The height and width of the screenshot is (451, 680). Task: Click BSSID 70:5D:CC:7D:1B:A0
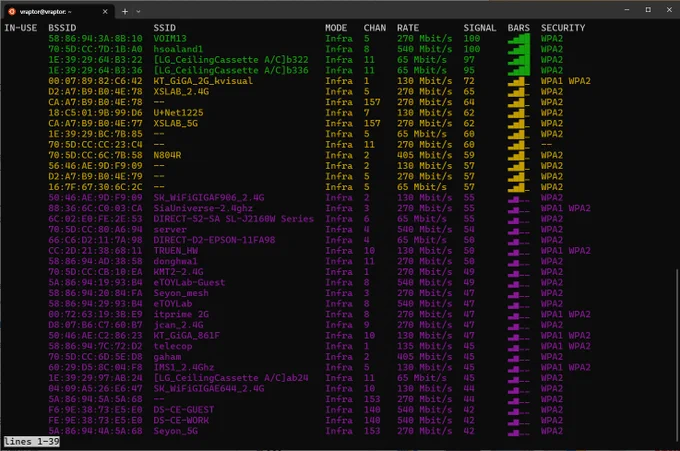[95, 49]
